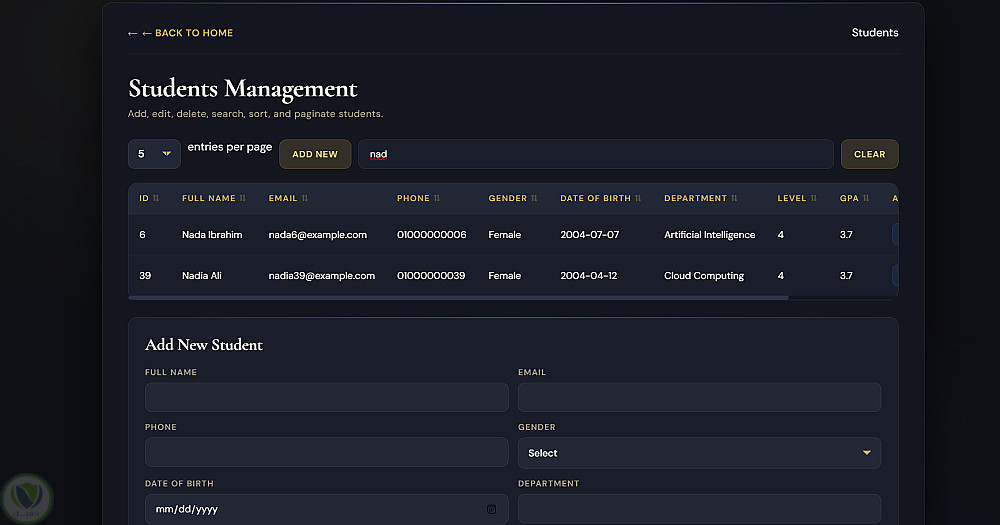Screen dimensions: 1000x525
Task: Click the ID cell '39'
Action: [145, 276]
